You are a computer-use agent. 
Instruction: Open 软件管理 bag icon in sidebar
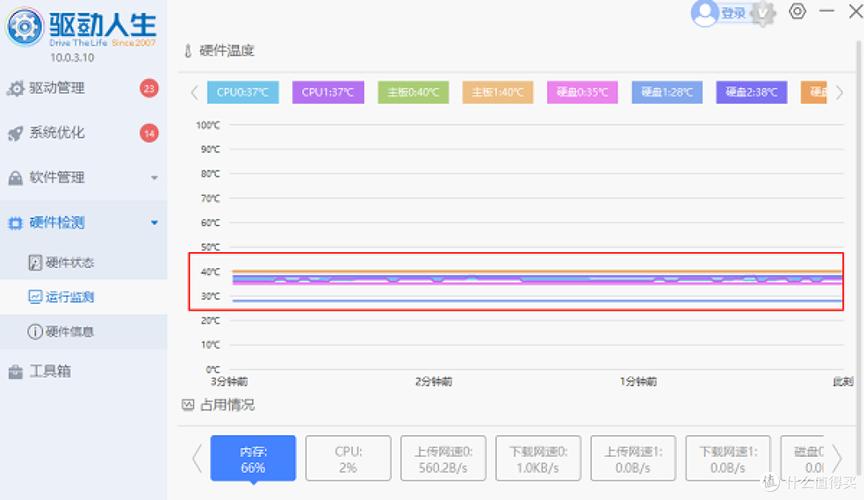15,178
